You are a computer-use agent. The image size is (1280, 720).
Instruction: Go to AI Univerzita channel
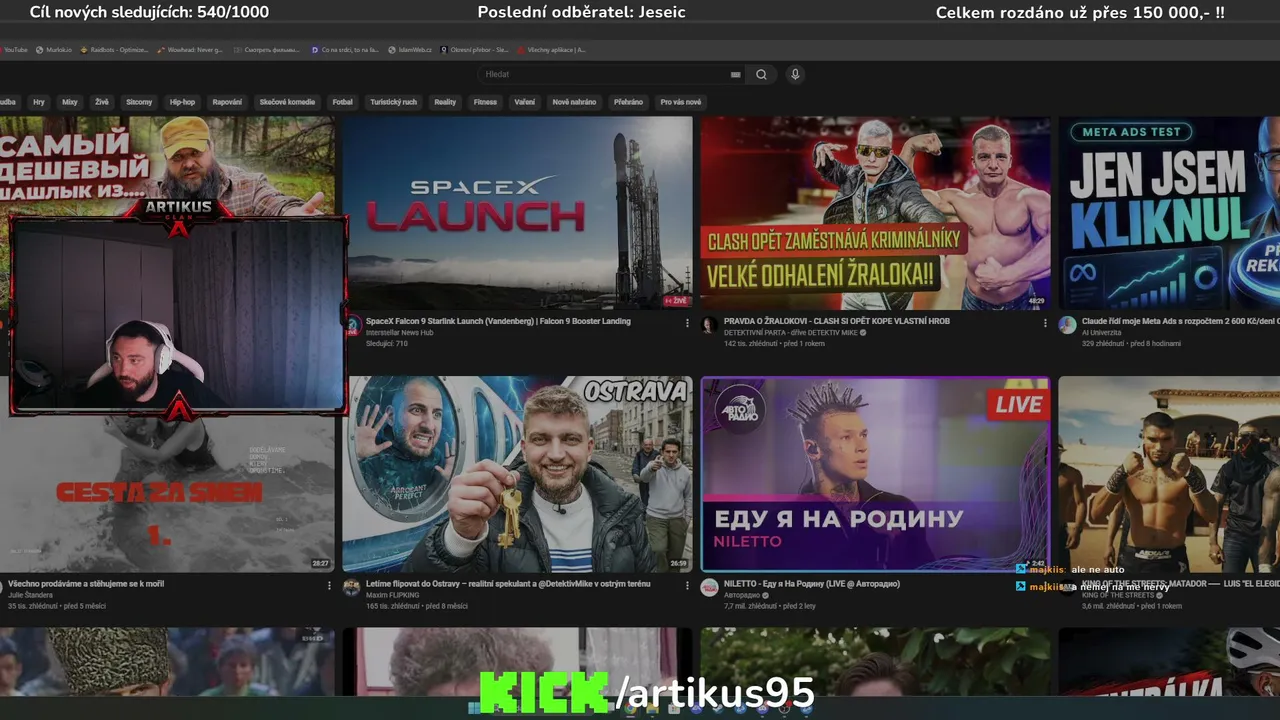(x=1101, y=332)
